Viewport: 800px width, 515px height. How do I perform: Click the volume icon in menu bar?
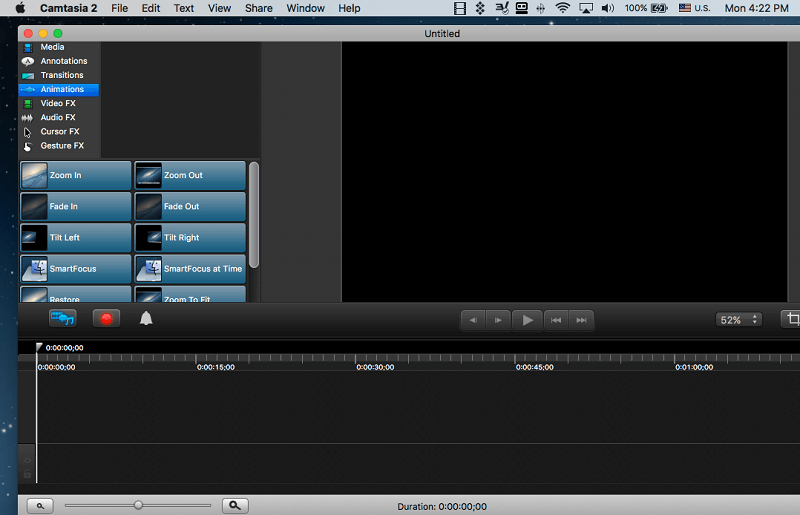(x=608, y=8)
